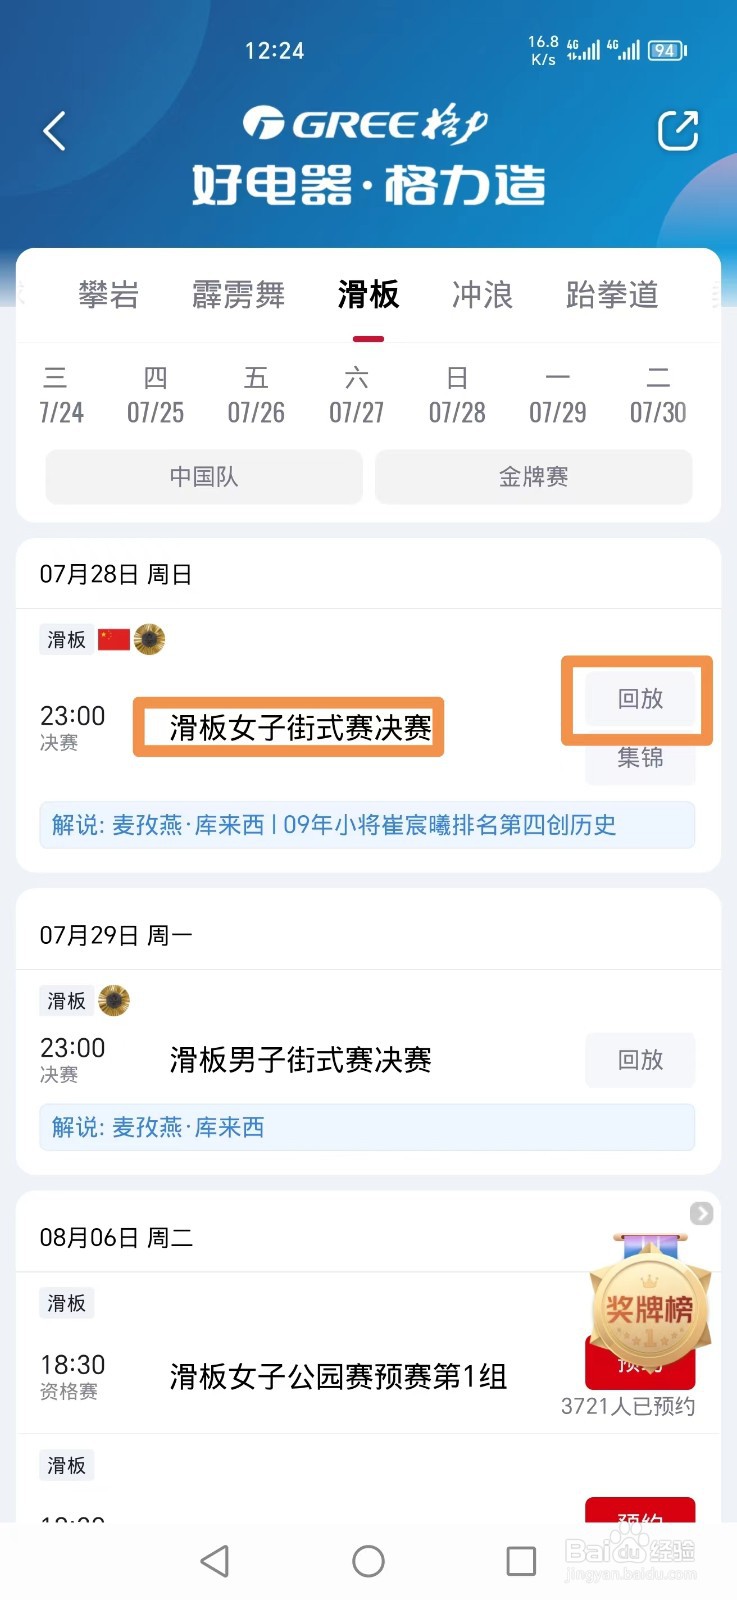The width and height of the screenshot is (737, 1600).
Task: Select date 07/28 Sunday
Action: [x=457, y=395]
